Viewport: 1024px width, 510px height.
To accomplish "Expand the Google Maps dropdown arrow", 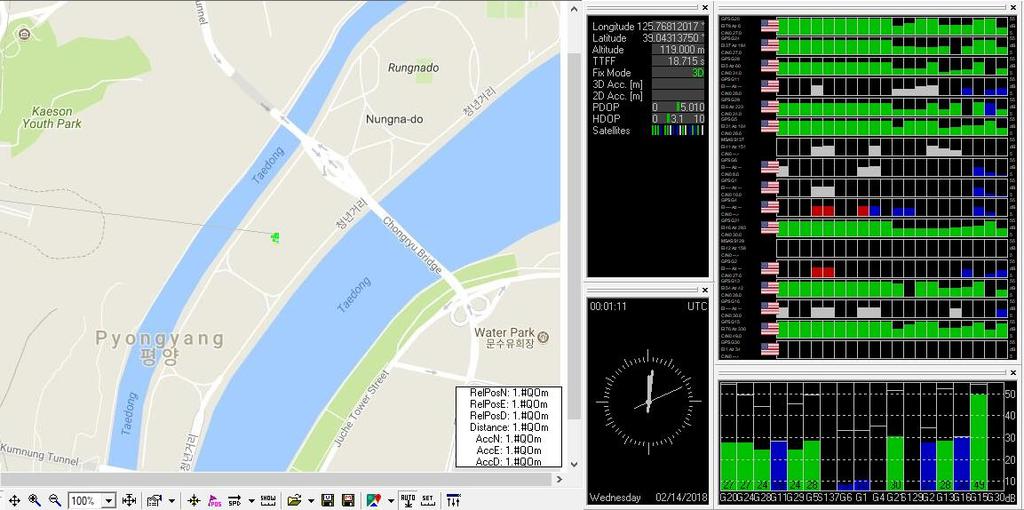I will 391,501.
